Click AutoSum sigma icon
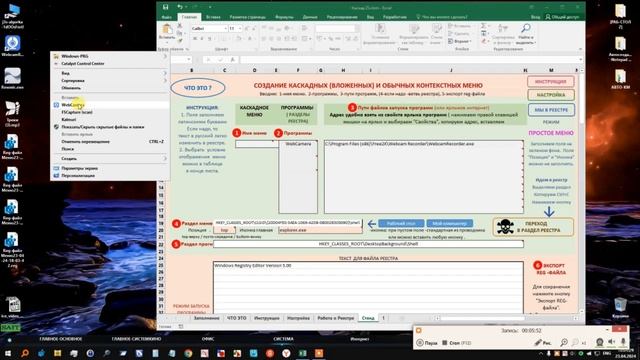The height and width of the screenshot is (360, 640). coord(483,26)
